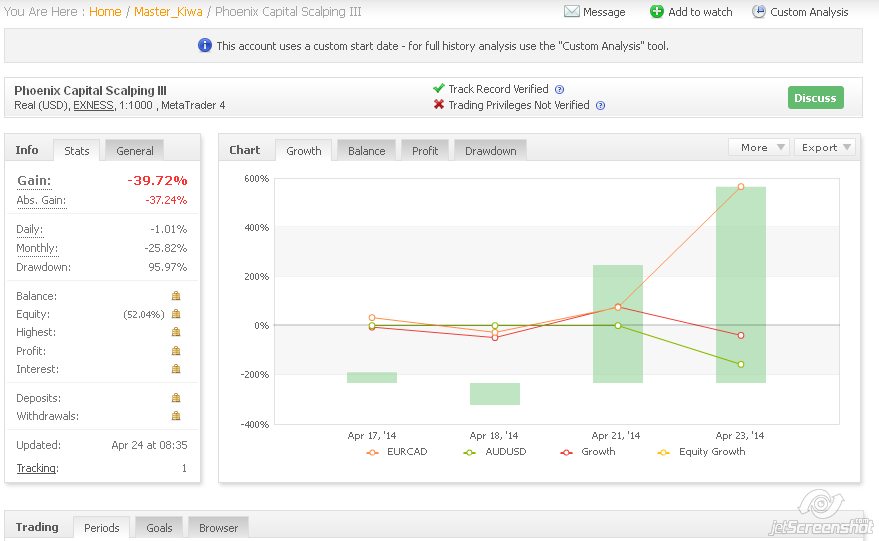Screen dimensions: 879x541
Task: Open Custom Analysis via its clock icon
Action: coord(759,12)
